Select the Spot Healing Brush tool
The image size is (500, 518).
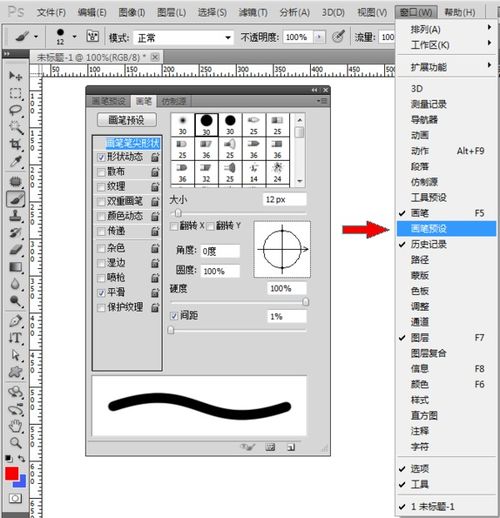click(x=15, y=181)
